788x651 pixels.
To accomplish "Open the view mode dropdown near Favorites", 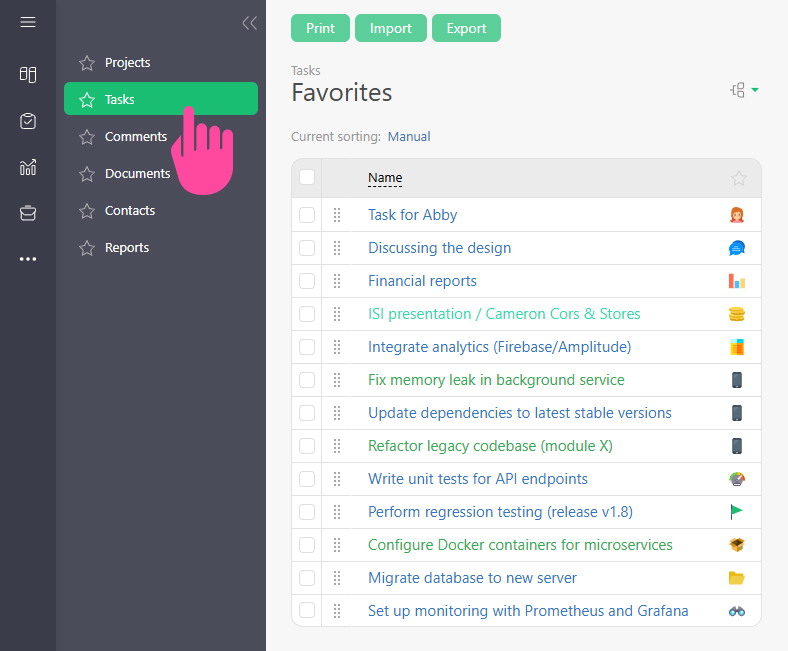I will pyautogui.click(x=744, y=91).
